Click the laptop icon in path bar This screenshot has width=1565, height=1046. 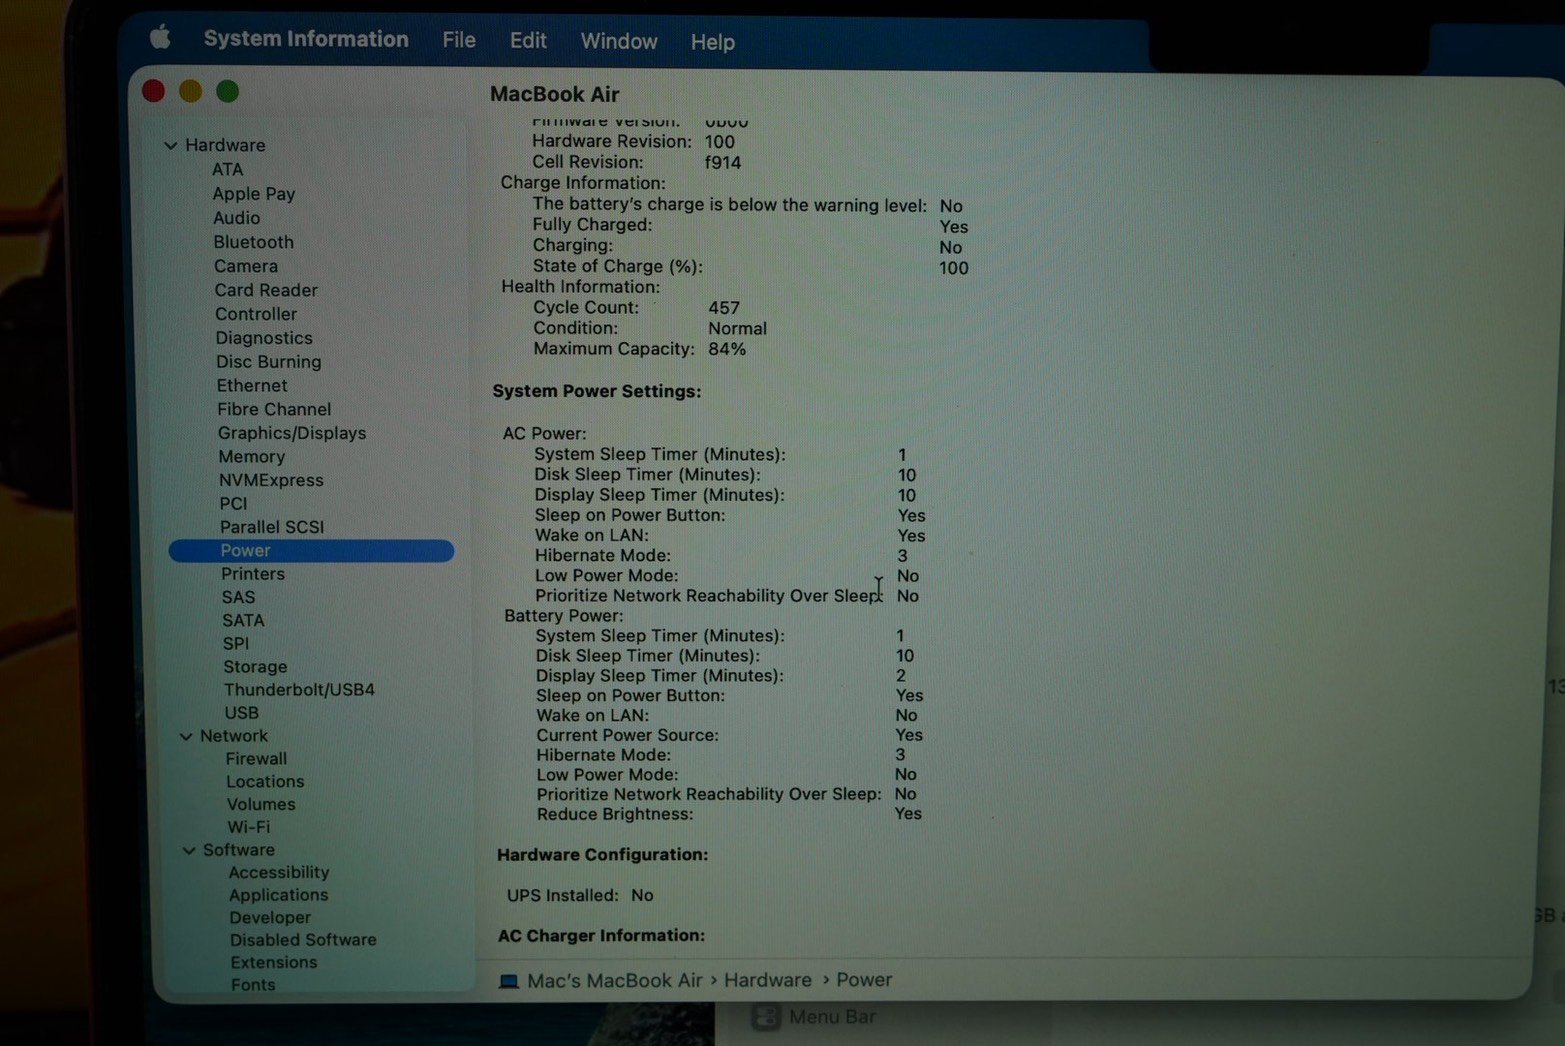pos(509,981)
